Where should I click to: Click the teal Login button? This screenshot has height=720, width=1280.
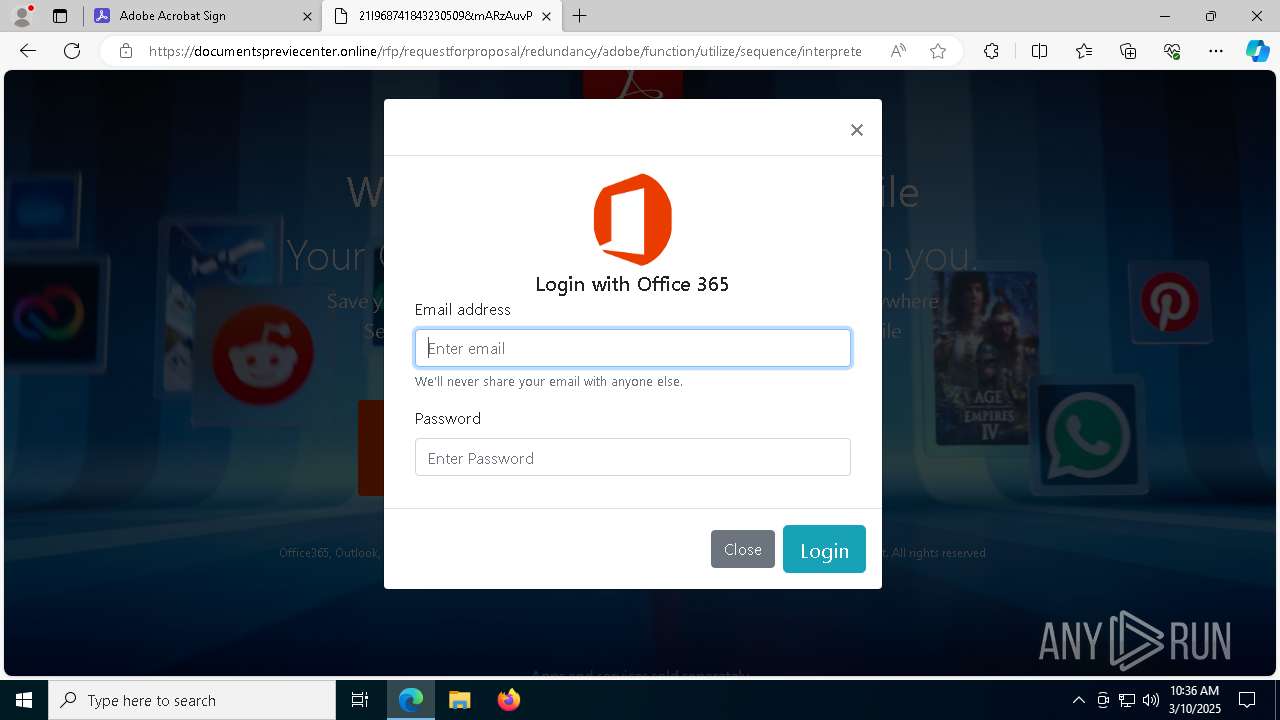[824, 549]
